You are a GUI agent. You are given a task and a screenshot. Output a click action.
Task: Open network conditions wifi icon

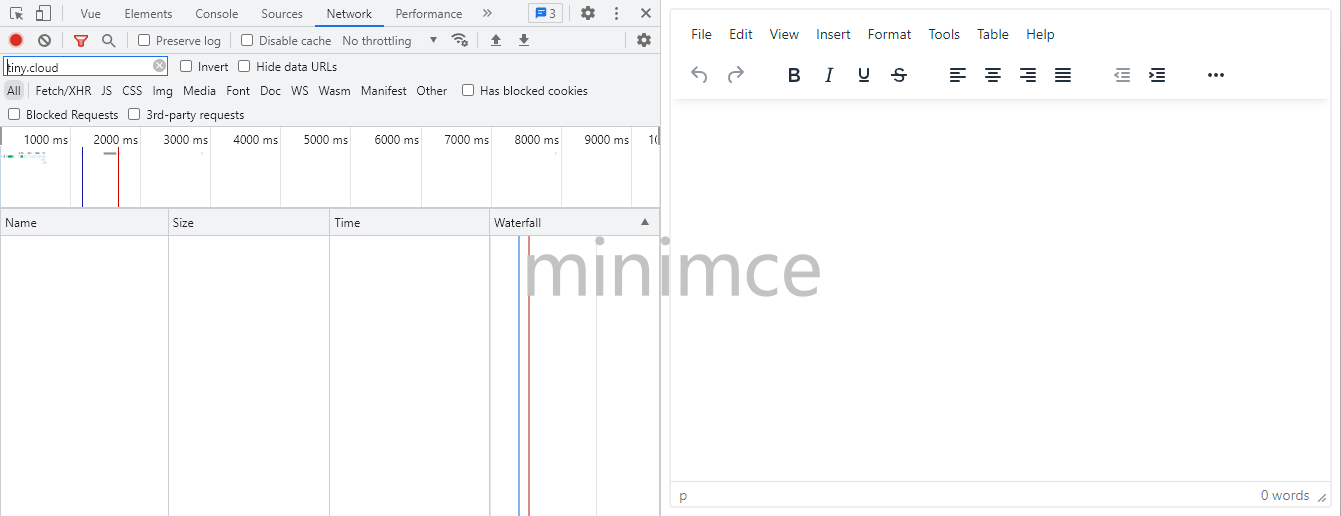click(x=460, y=40)
